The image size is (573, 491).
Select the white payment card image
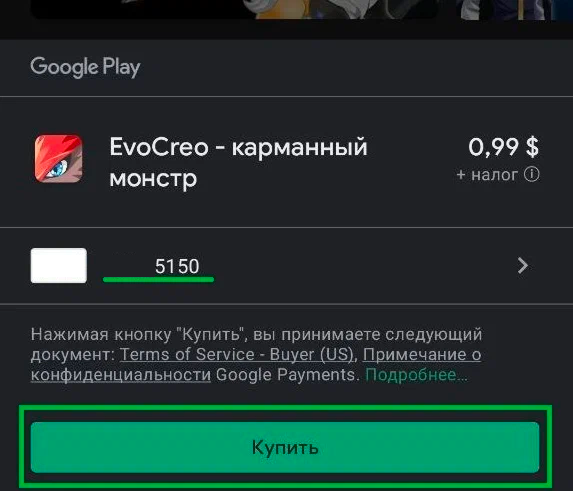[59, 266]
